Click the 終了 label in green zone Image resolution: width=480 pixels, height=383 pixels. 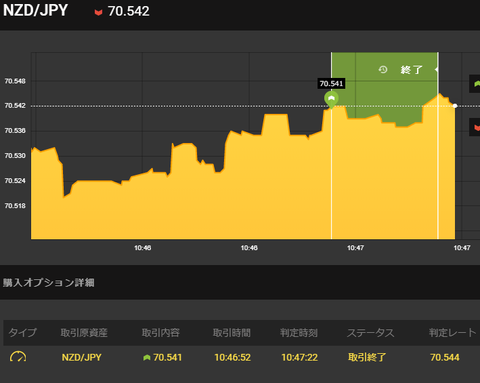coord(412,70)
